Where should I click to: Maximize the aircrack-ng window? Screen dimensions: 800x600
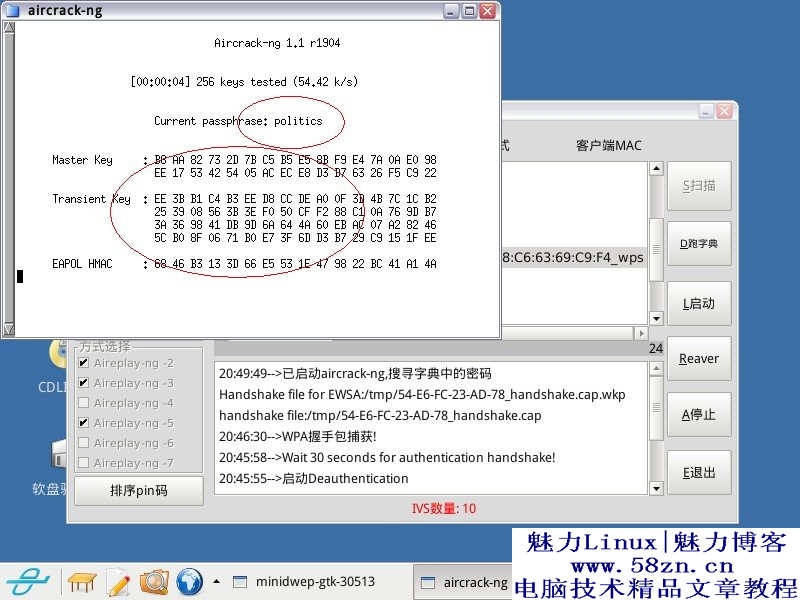pyautogui.click(x=469, y=11)
